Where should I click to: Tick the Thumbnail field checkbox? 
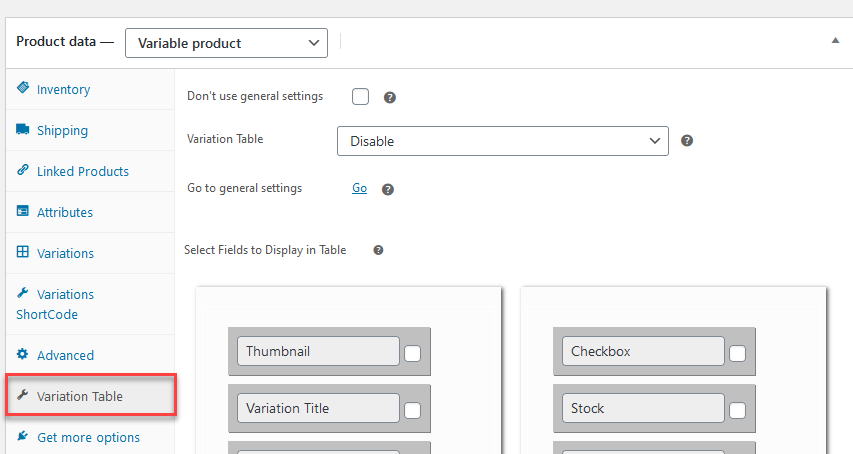[413, 353]
